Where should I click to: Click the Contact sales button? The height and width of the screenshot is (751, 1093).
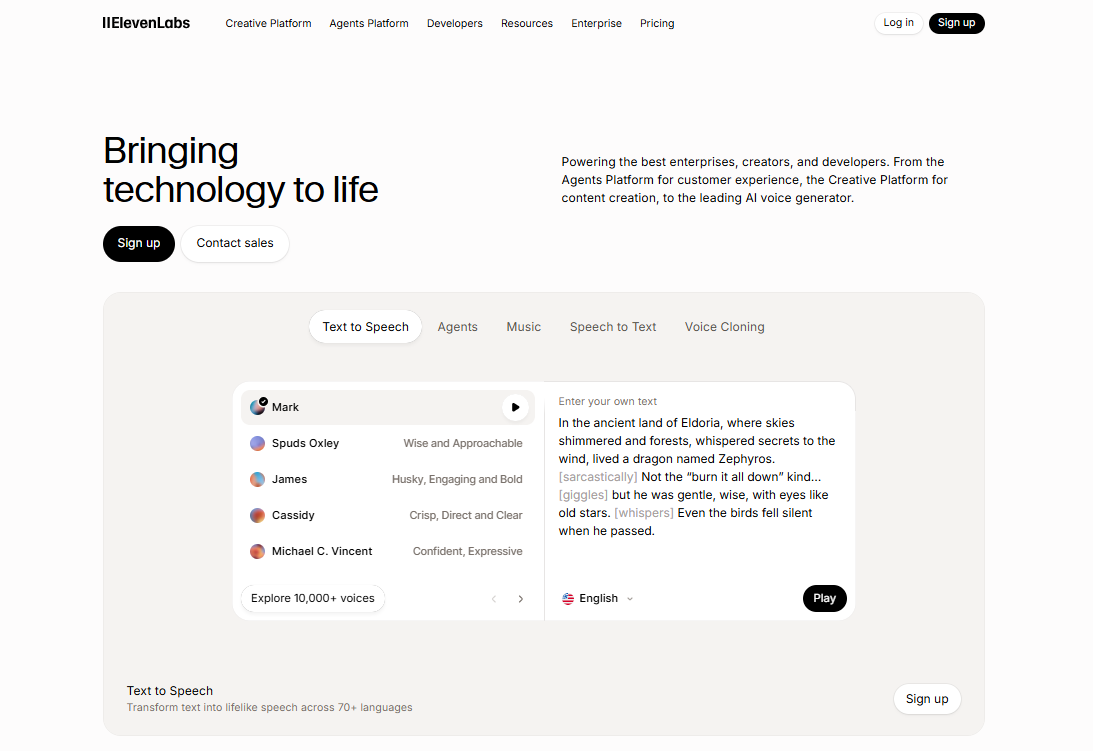[x=235, y=243]
